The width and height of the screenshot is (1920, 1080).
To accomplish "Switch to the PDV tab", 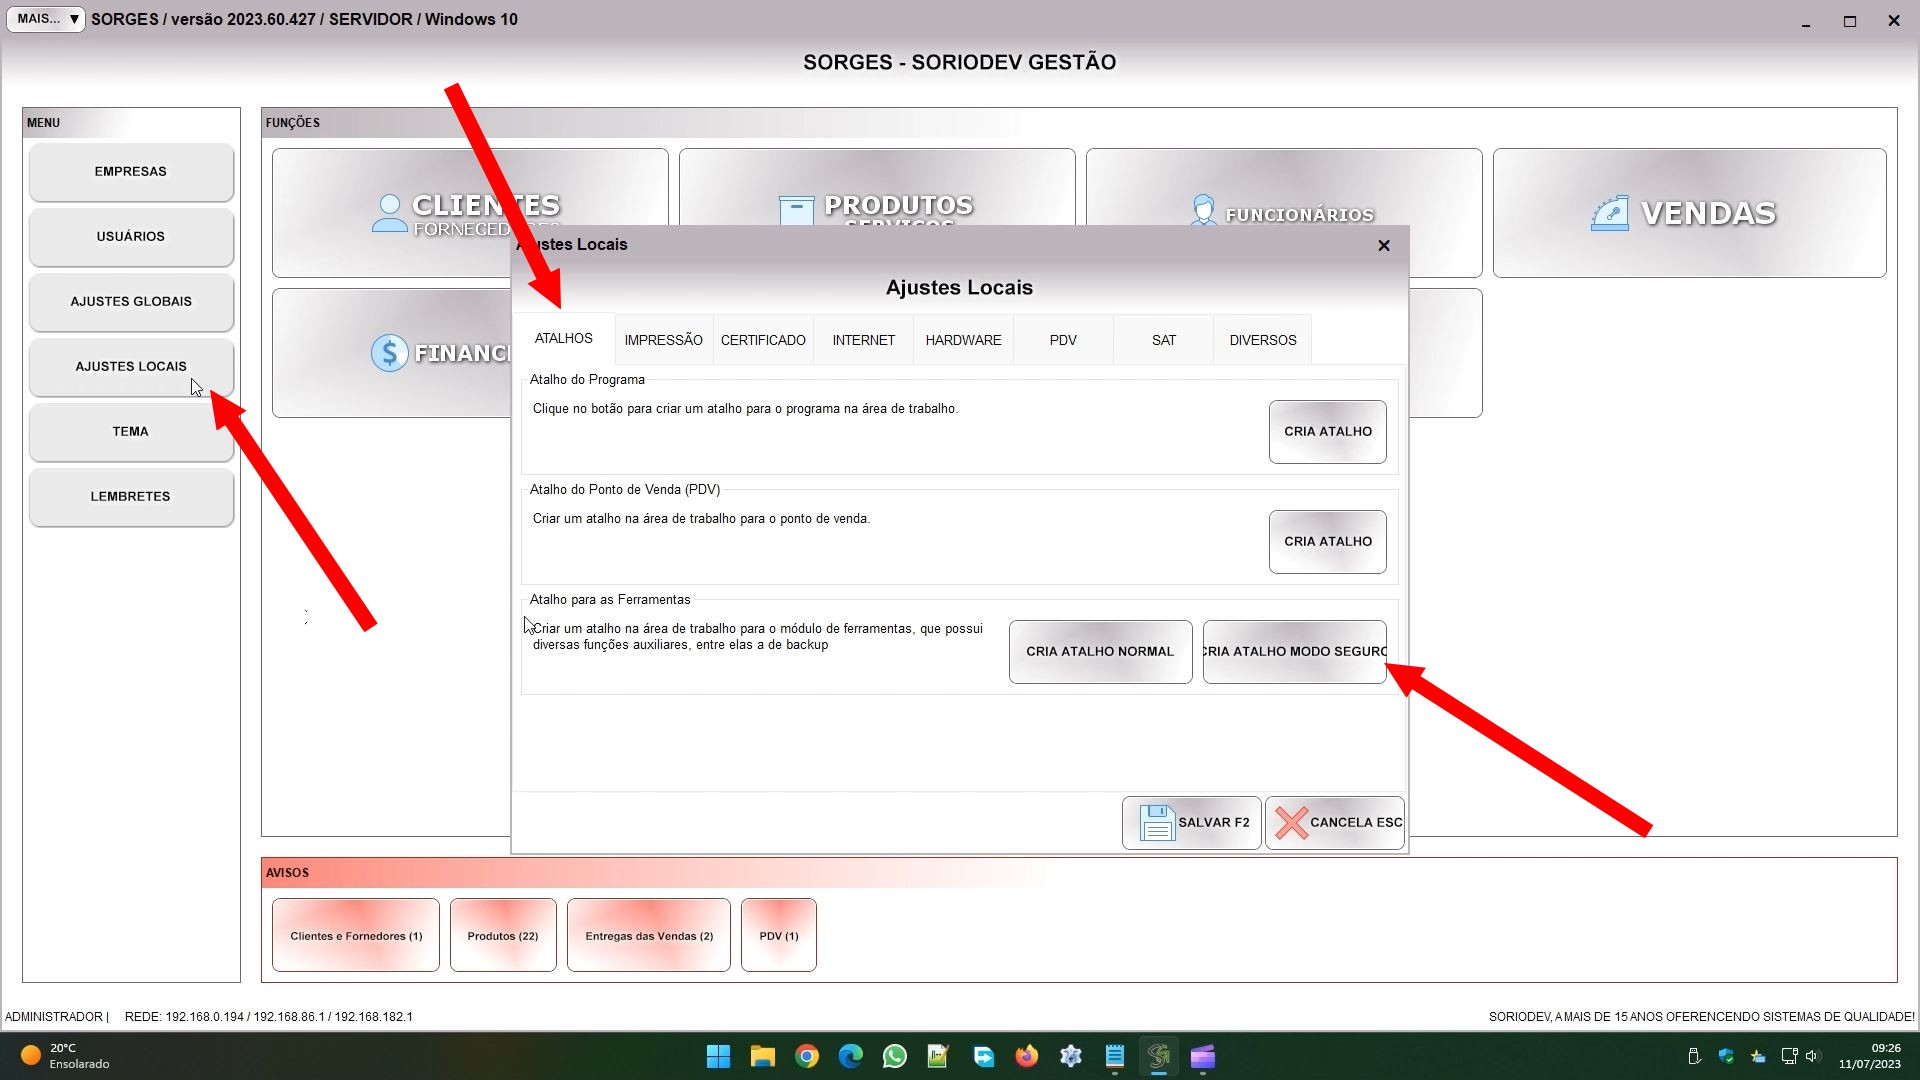I will 1063,341.
